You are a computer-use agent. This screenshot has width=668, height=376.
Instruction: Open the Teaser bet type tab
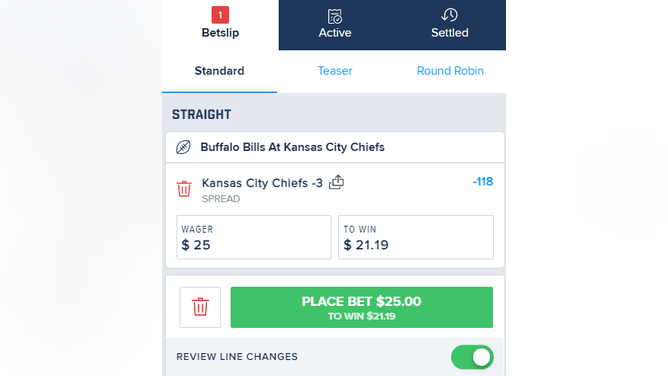[335, 71]
